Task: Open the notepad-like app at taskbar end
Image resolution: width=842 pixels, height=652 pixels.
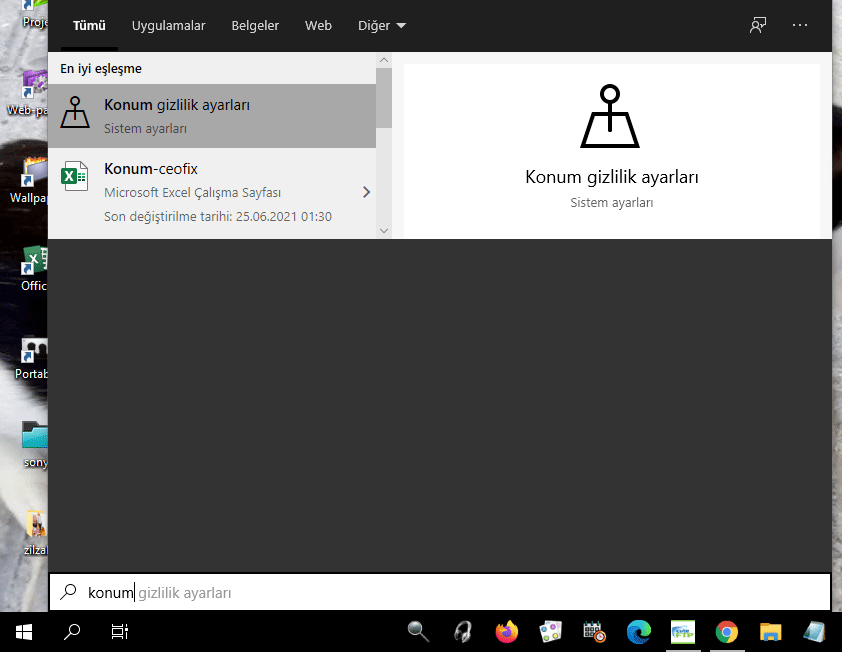Action: coord(814,632)
